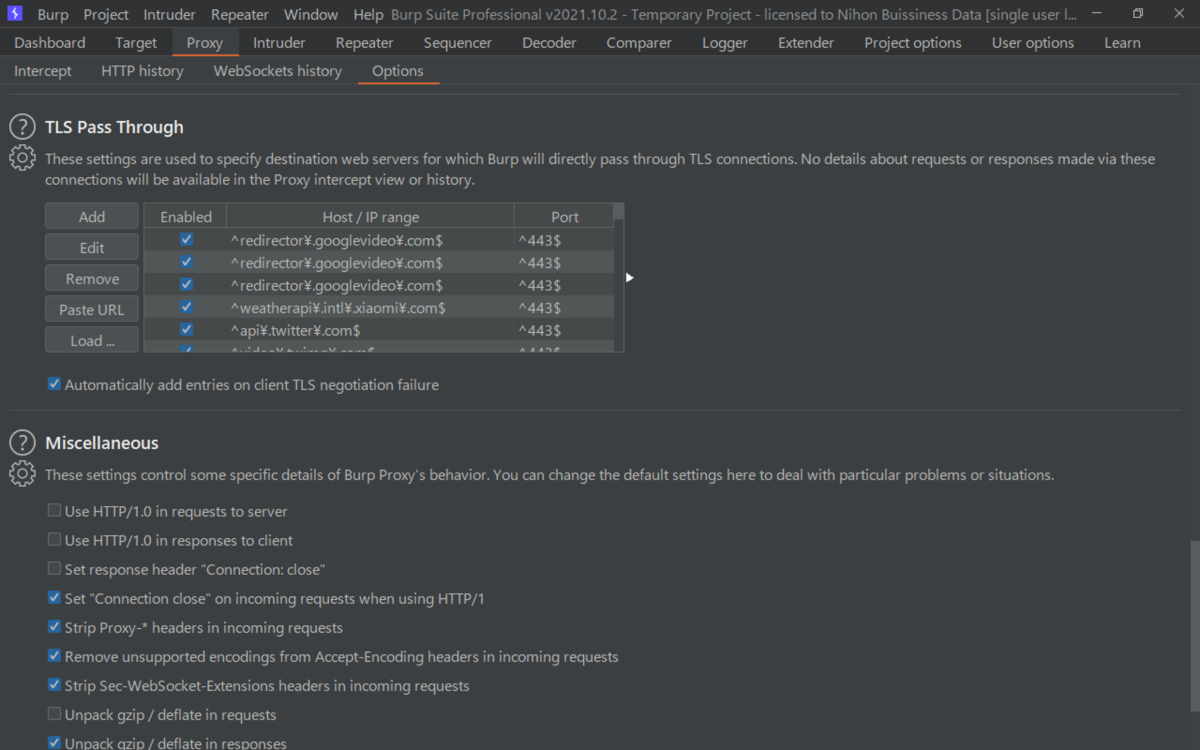Open the Repeater menu in menu bar
This screenshot has width=1200, height=750.
(x=240, y=15)
